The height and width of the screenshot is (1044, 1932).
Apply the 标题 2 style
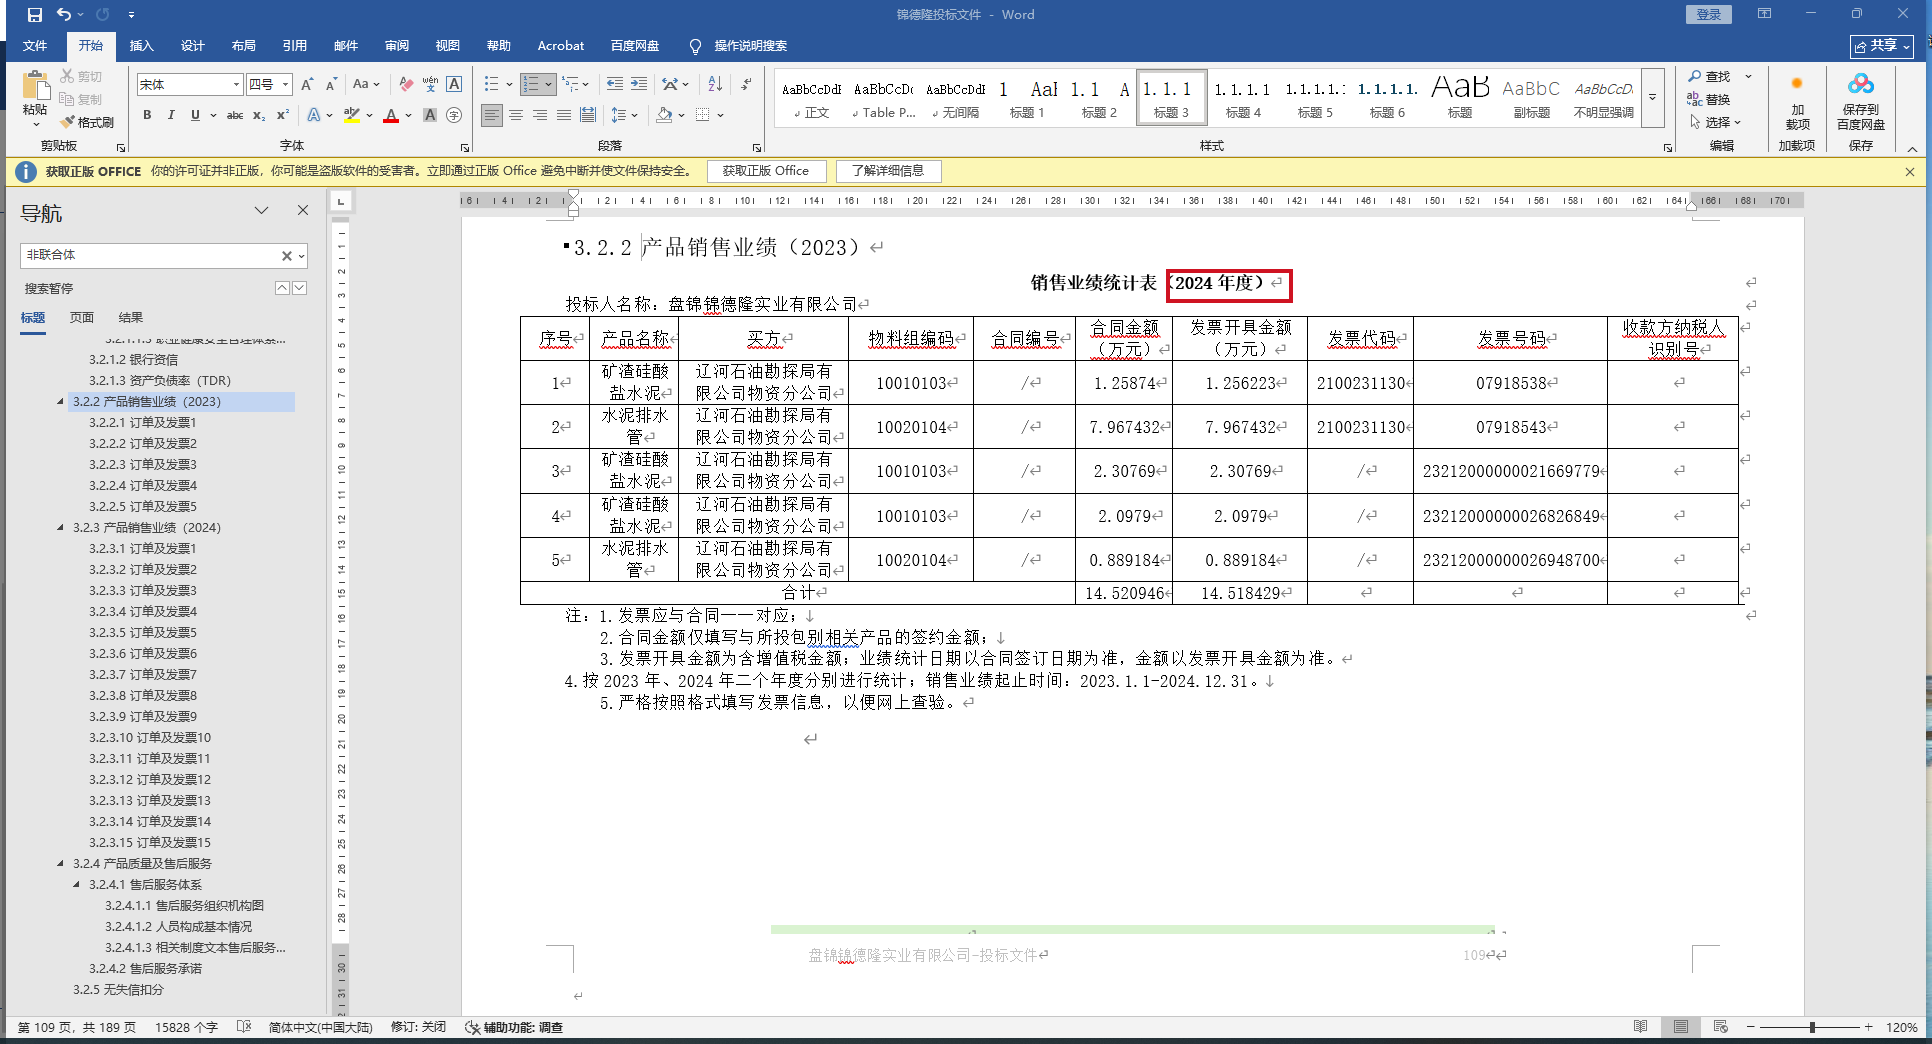point(1099,98)
